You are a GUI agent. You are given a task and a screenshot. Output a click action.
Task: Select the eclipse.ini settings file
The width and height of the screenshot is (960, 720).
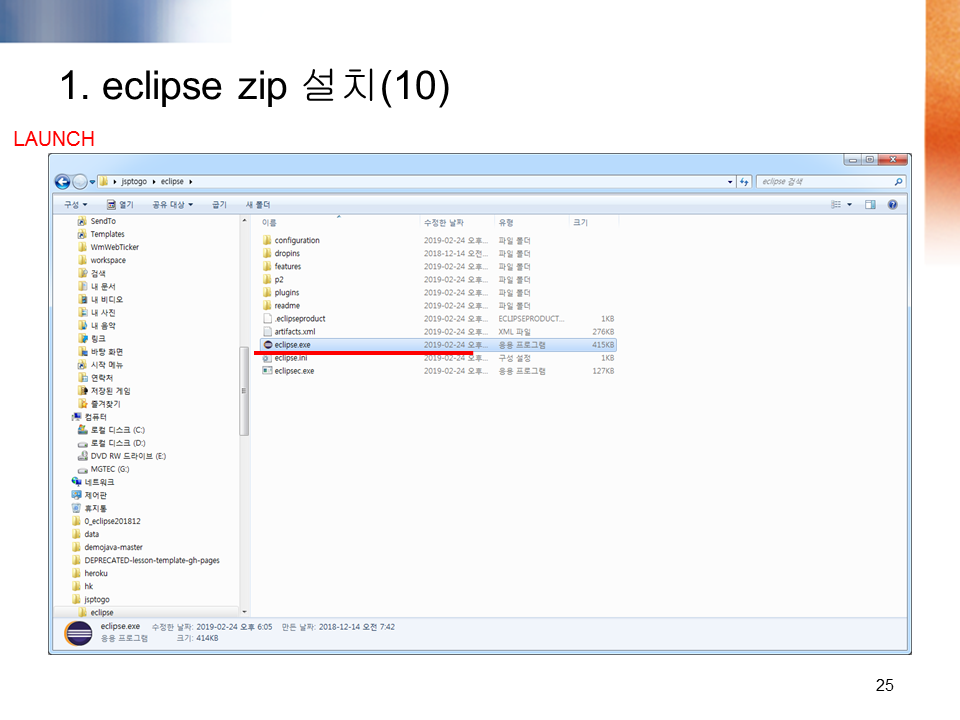tap(438, 358)
